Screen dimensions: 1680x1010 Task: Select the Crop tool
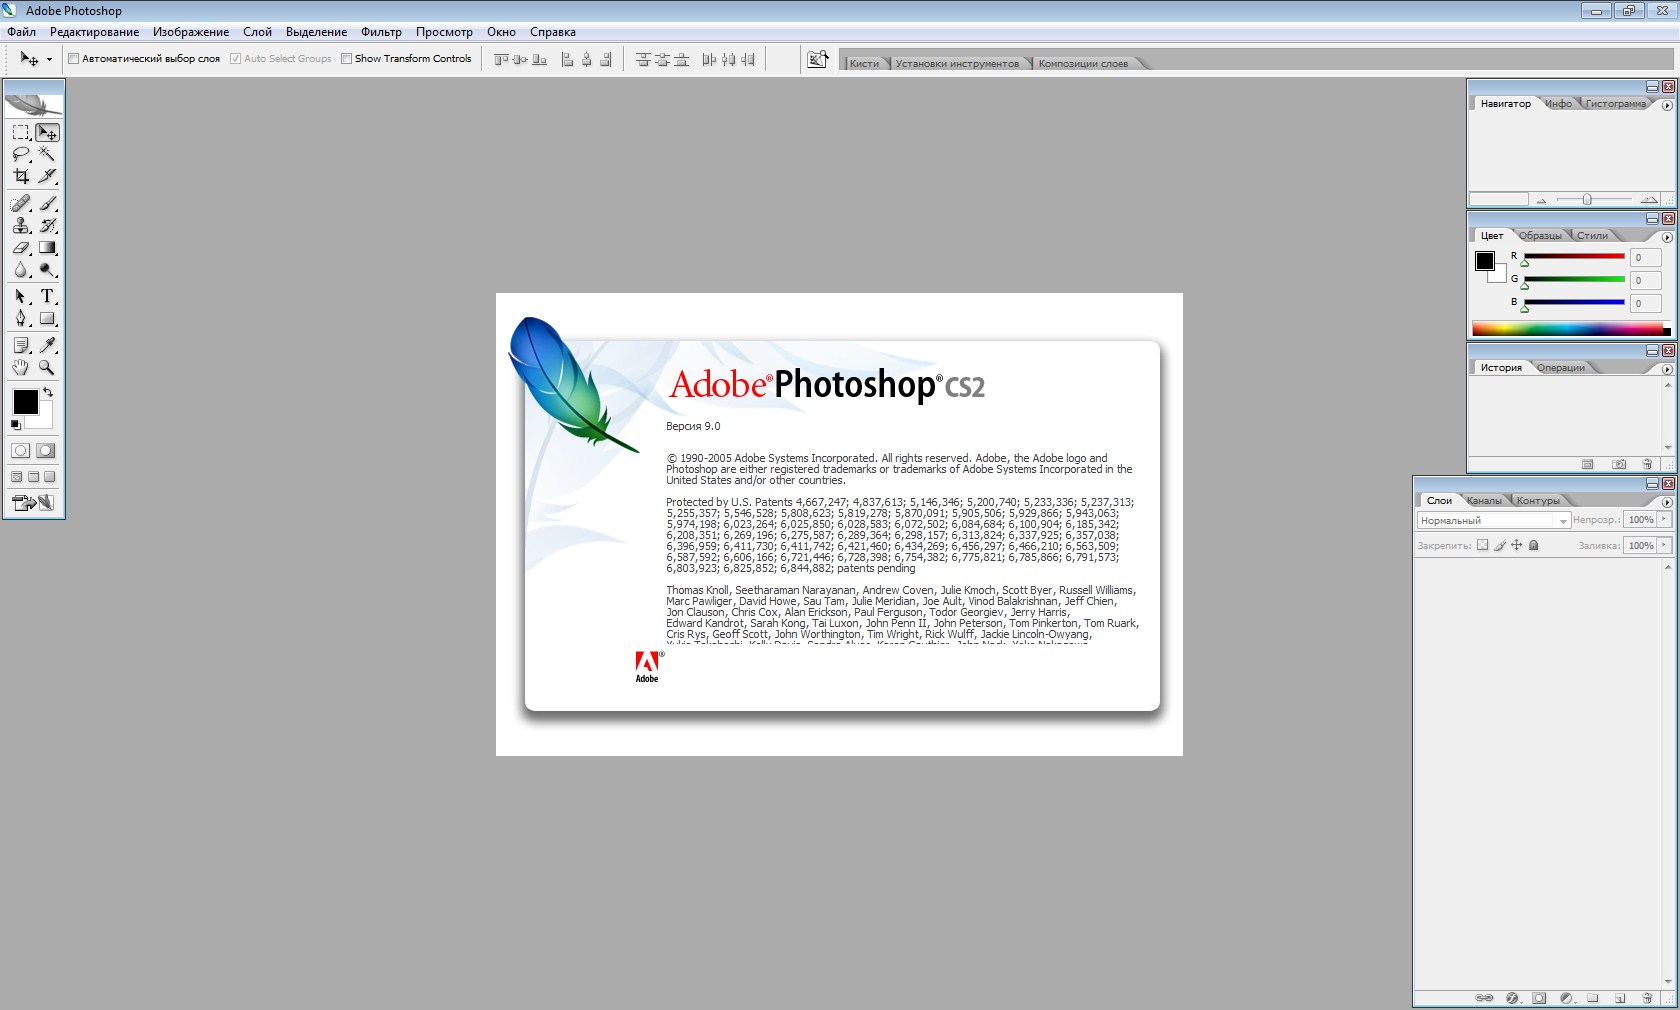click(21, 176)
